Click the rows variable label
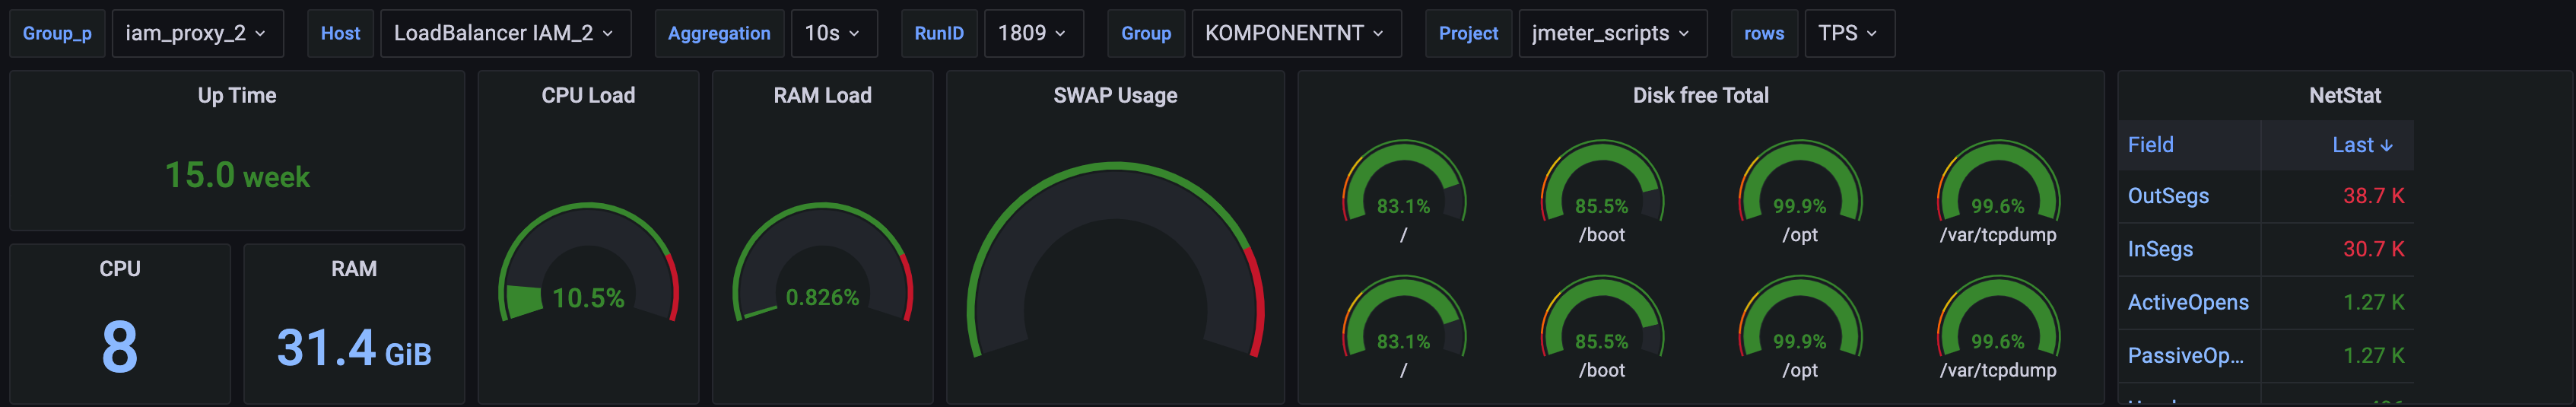 tap(1764, 33)
